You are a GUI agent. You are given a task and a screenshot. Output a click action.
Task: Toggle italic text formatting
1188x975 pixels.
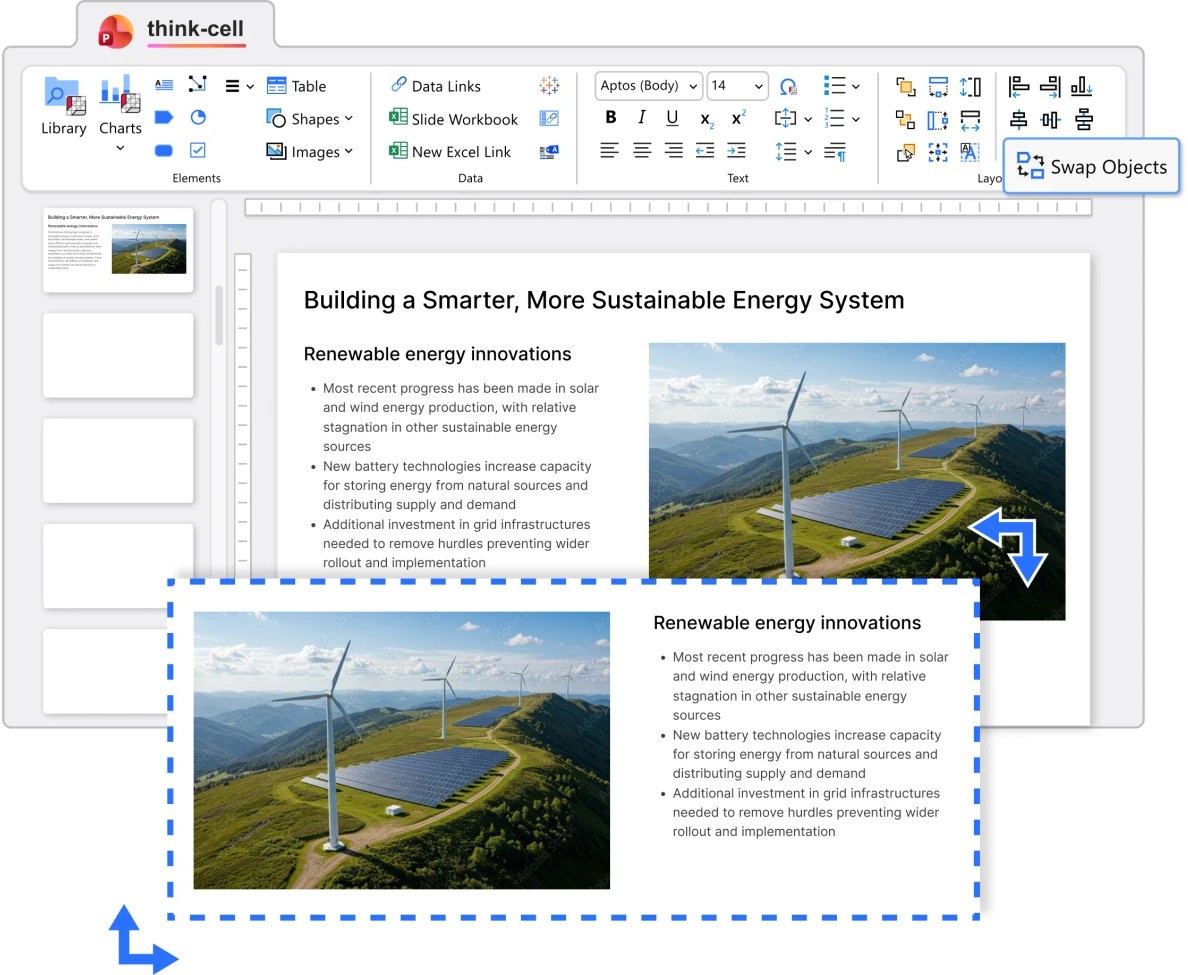pyautogui.click(x=642, y=118)
